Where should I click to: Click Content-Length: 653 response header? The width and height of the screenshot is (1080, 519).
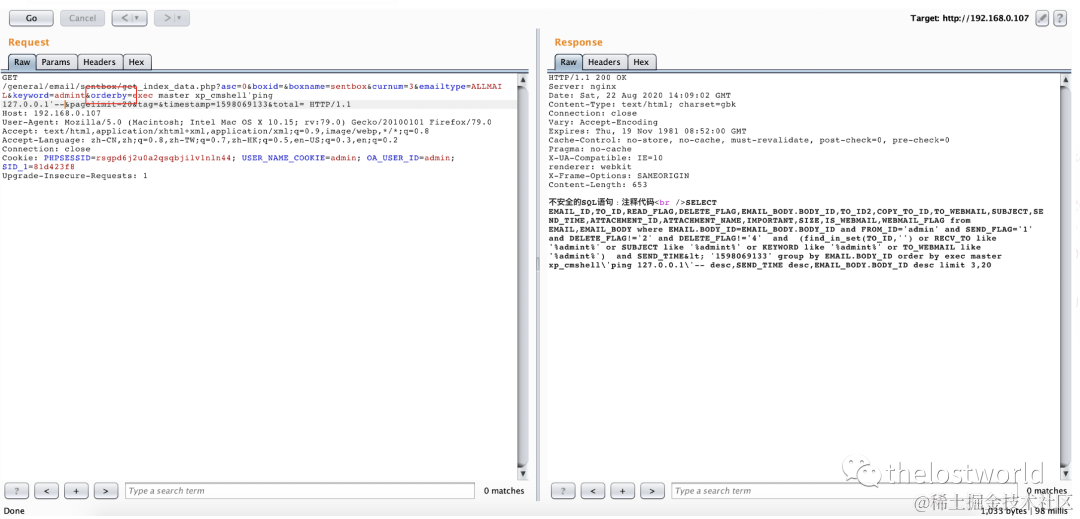tap(598, 184)
